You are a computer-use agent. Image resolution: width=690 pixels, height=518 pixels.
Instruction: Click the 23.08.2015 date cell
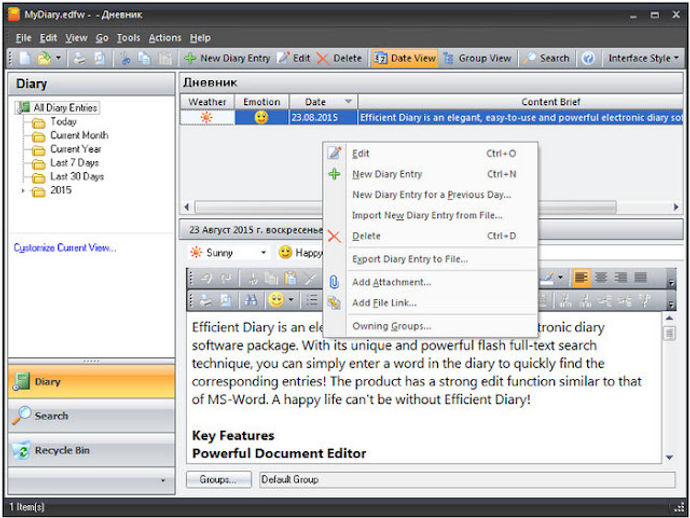point(323,118)
